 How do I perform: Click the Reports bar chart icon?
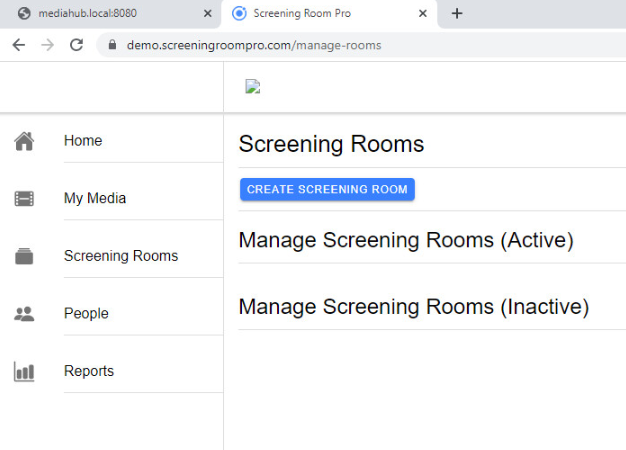tap(24, 371)
